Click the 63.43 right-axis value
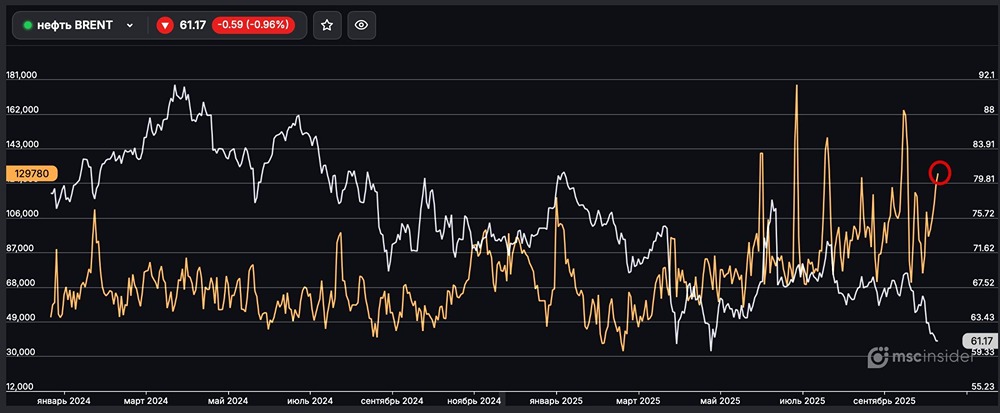 click(985, 317)
